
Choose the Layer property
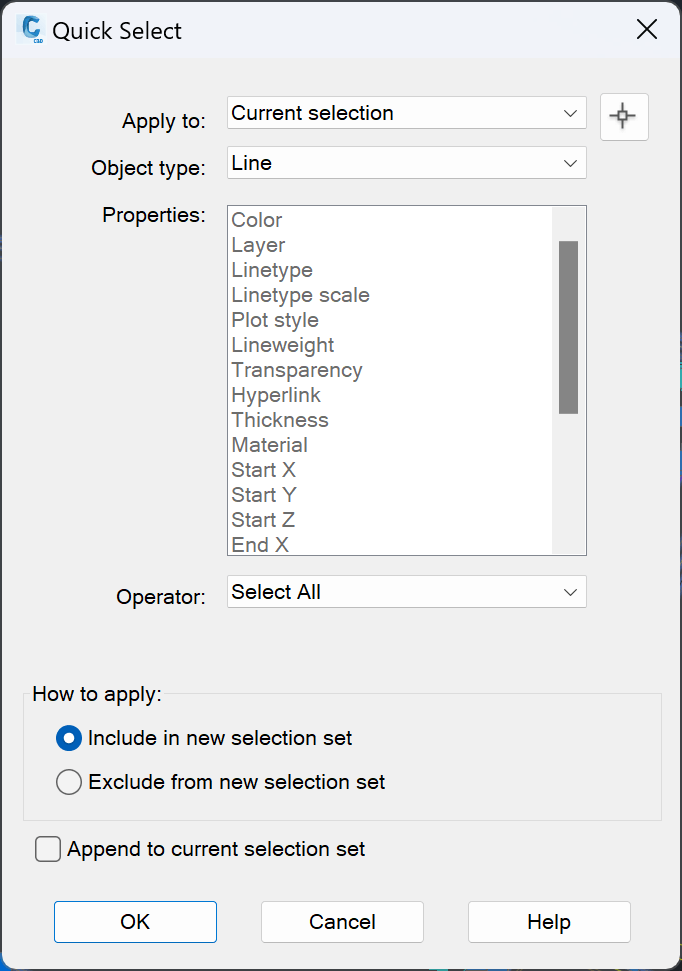click(258, 245)
